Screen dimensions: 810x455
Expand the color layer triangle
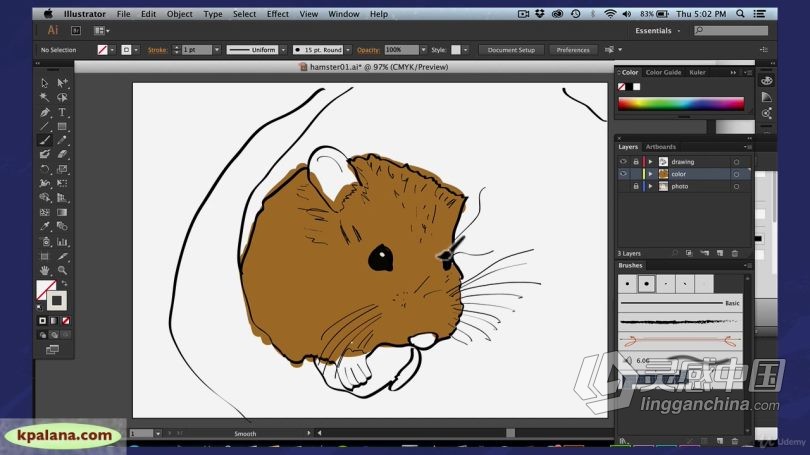coord(650,174)
